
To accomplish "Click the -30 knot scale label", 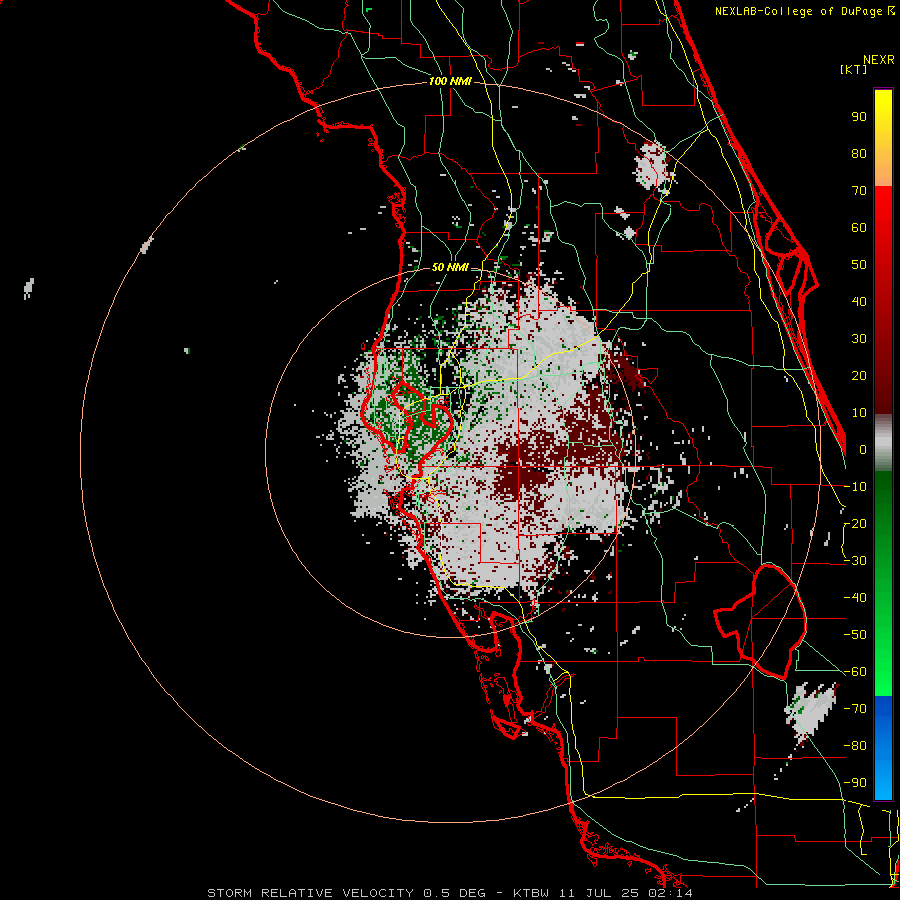I will tap(855, 561).
